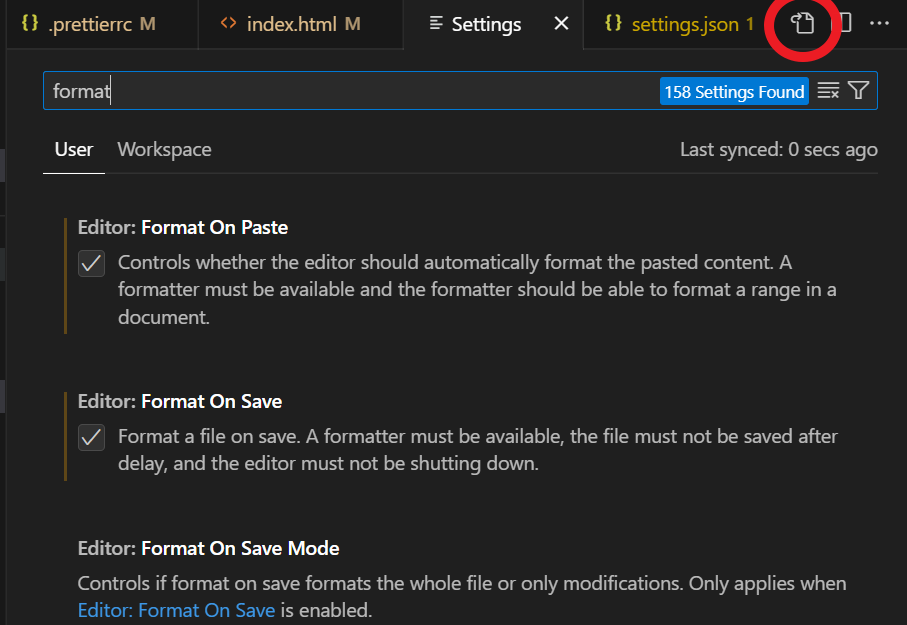Disable the Format On Paste checkbox
The image size is (907, 625).
(92, 263)
